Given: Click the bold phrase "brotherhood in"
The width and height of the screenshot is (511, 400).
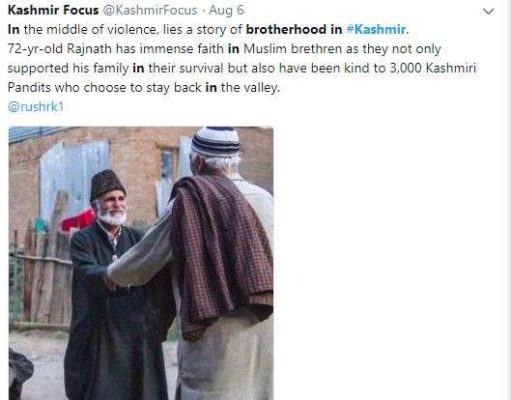Looking at the screenshot, I should click(294, 29).
